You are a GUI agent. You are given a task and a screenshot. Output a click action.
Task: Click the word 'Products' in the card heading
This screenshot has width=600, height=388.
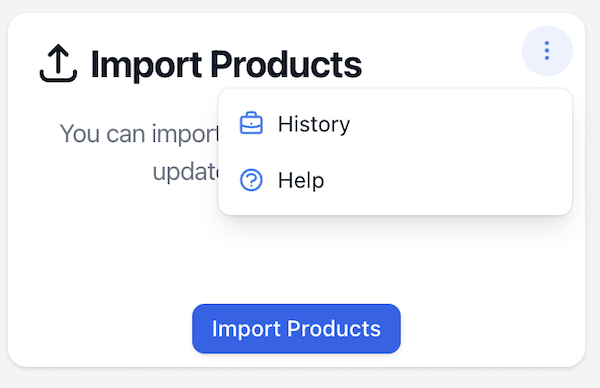click(x=286, y=64)
